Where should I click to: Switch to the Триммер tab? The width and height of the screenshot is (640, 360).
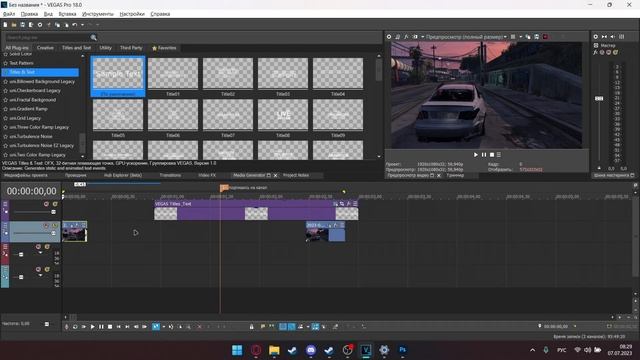click(455, 175)
